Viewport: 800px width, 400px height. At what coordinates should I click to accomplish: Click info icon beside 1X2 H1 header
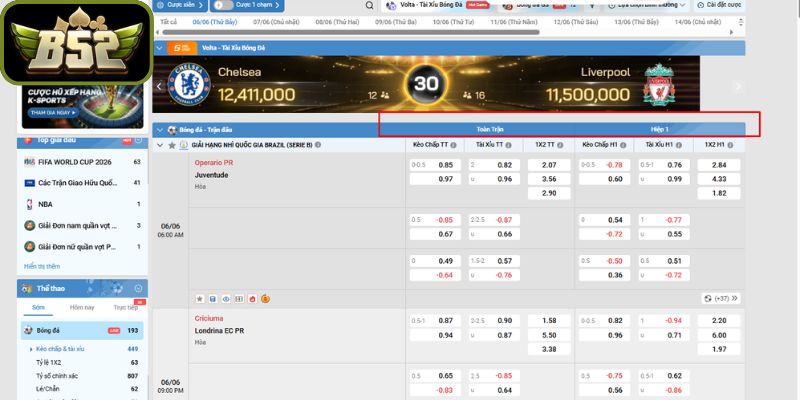pyautogui.click(x=729, y=145)
